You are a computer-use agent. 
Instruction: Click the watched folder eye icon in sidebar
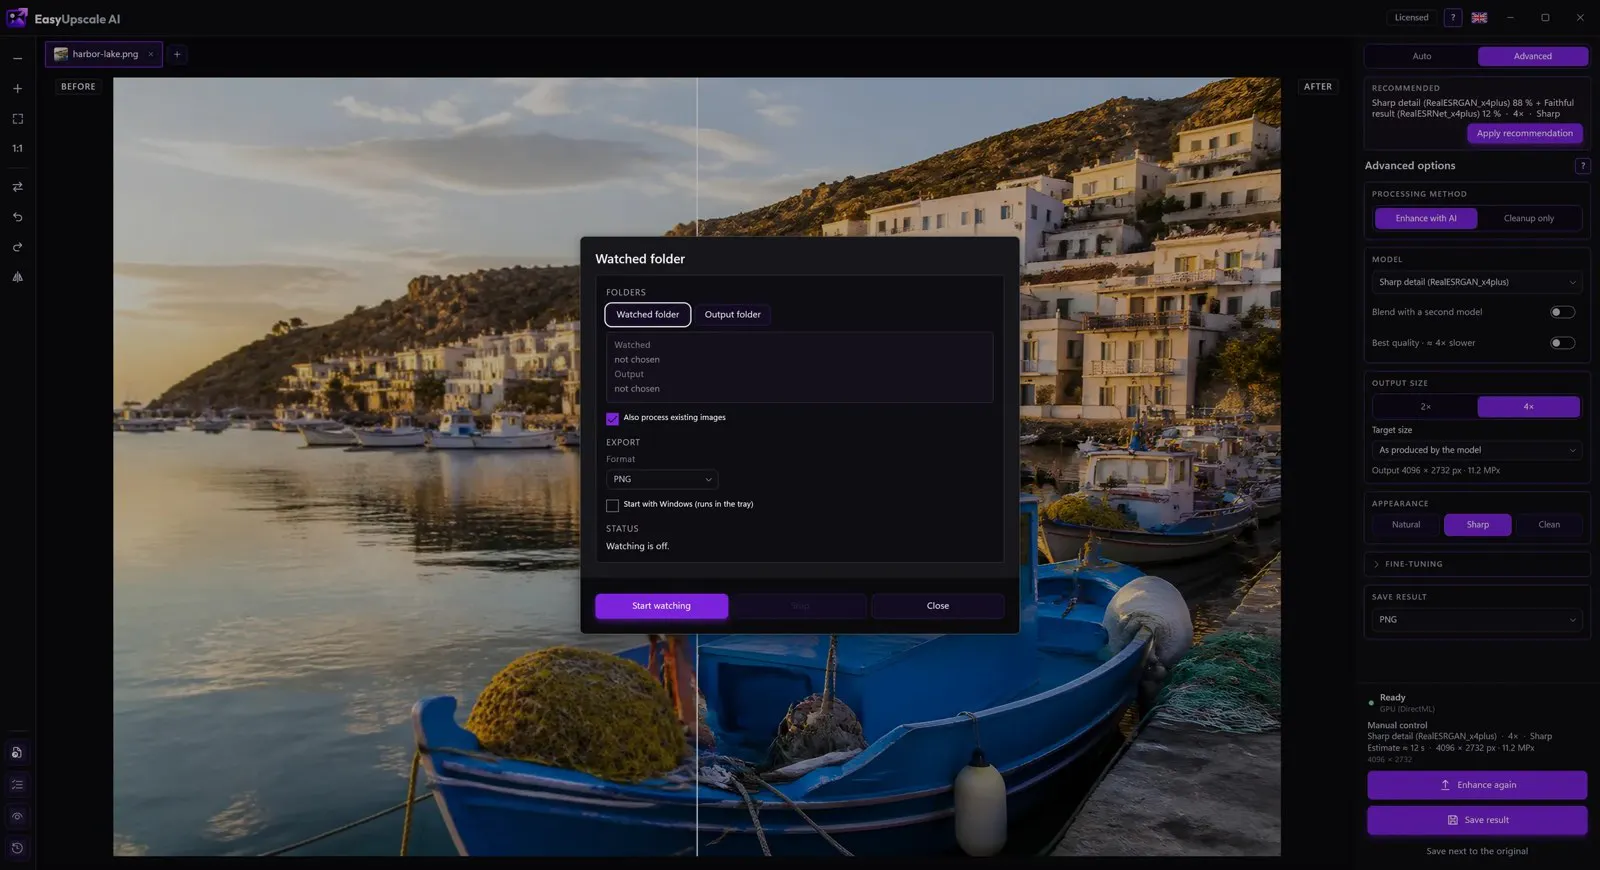click(17, 816)
